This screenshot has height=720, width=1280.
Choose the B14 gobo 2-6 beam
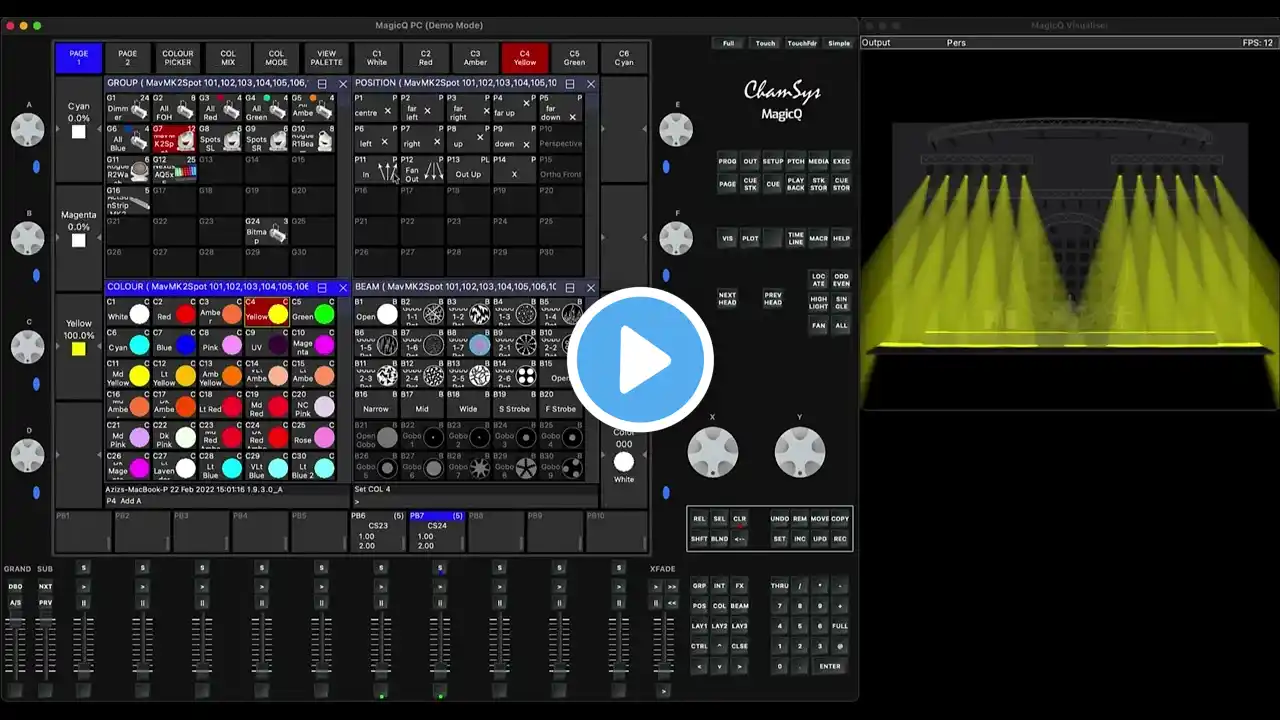click(x=514, y=374)
